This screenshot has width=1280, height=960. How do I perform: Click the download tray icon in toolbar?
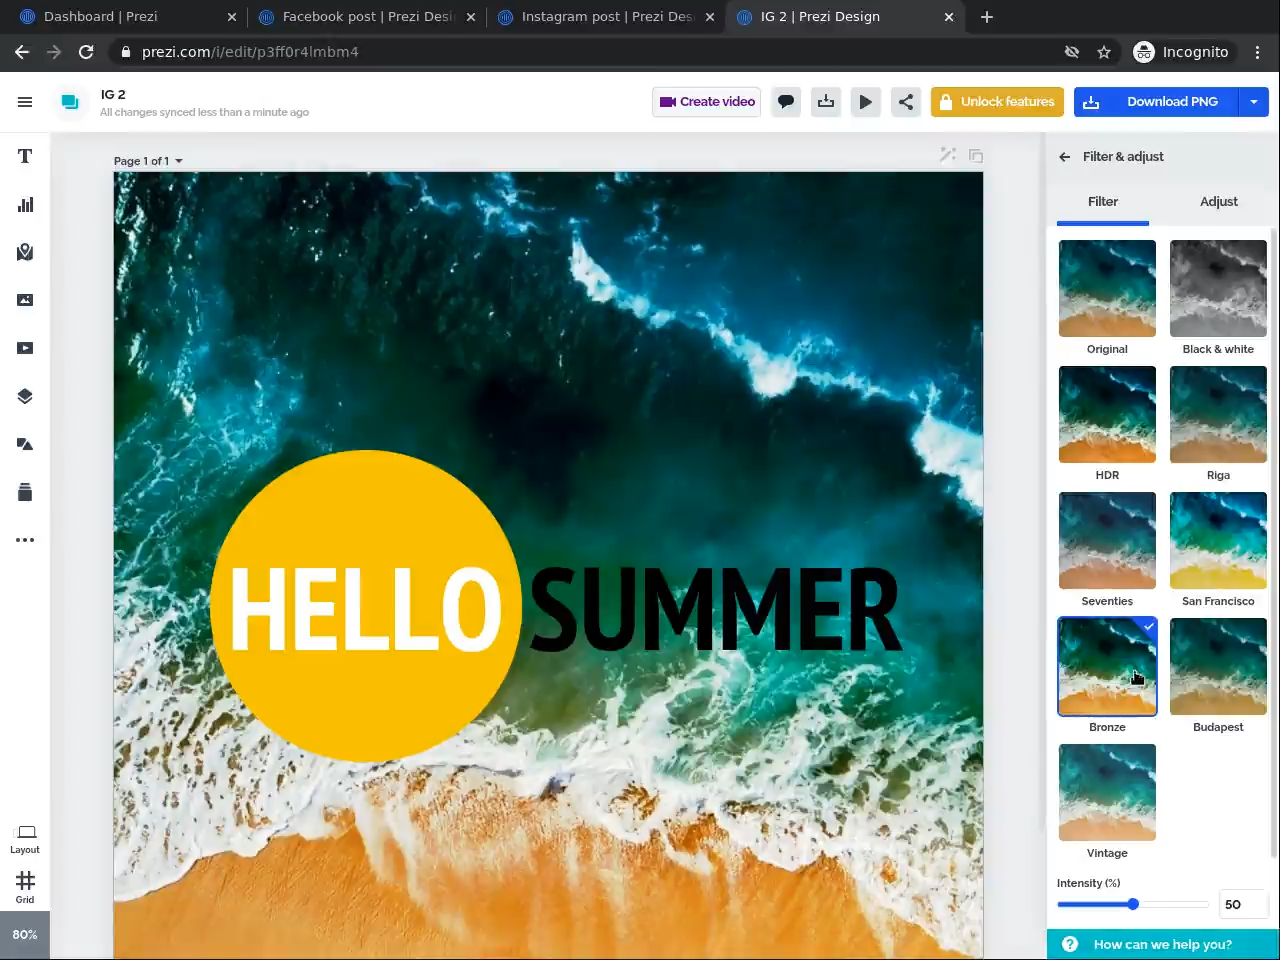pos(826,101)
